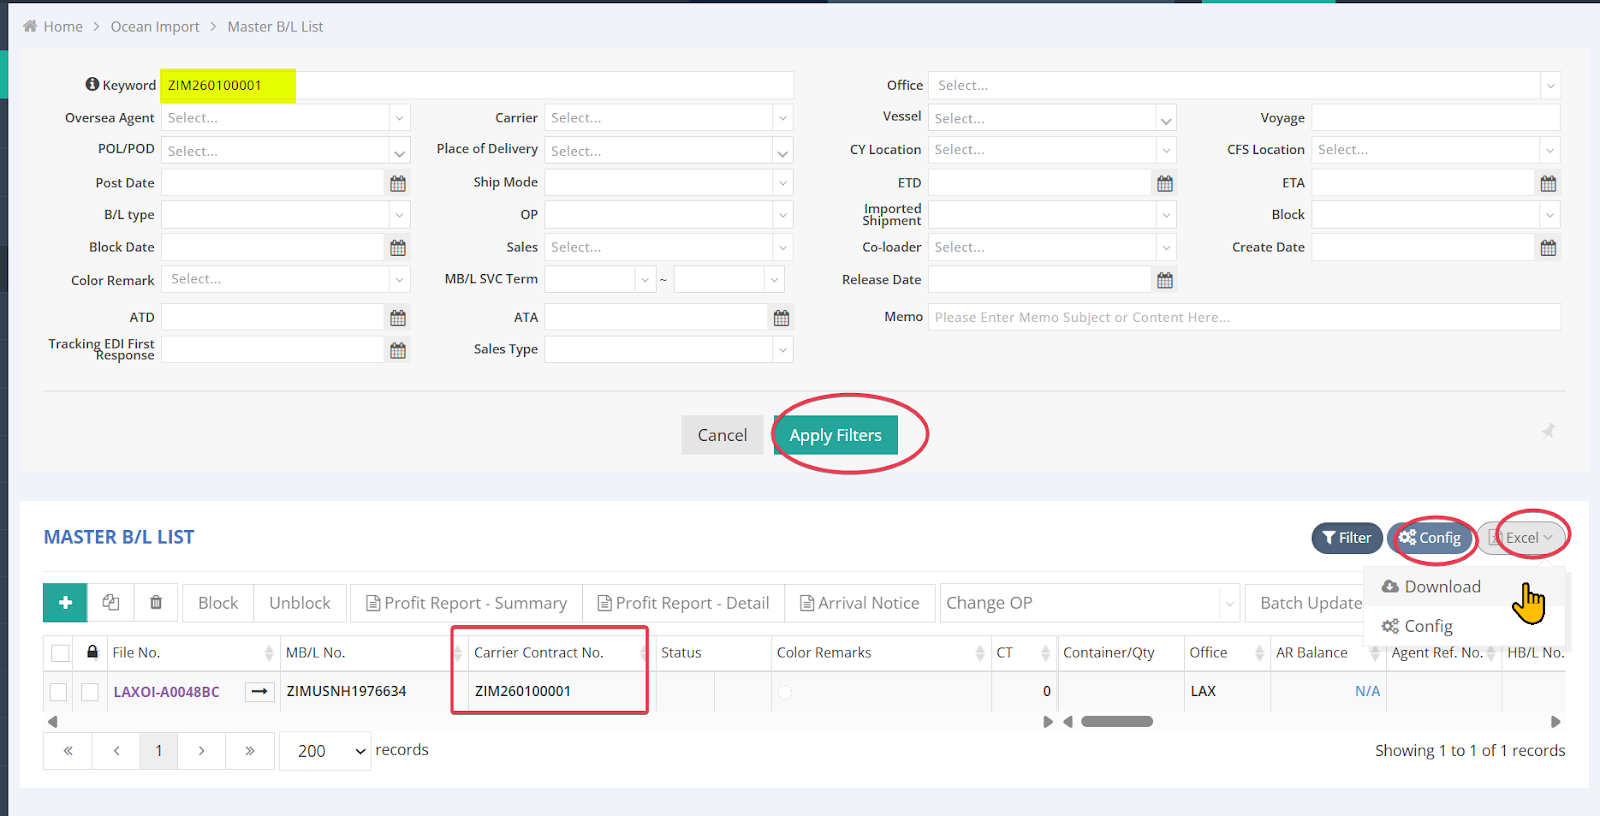Click the pin icon in filter panel
The height and width of the screenshot is (816, 1600).
coord(1548,431)
